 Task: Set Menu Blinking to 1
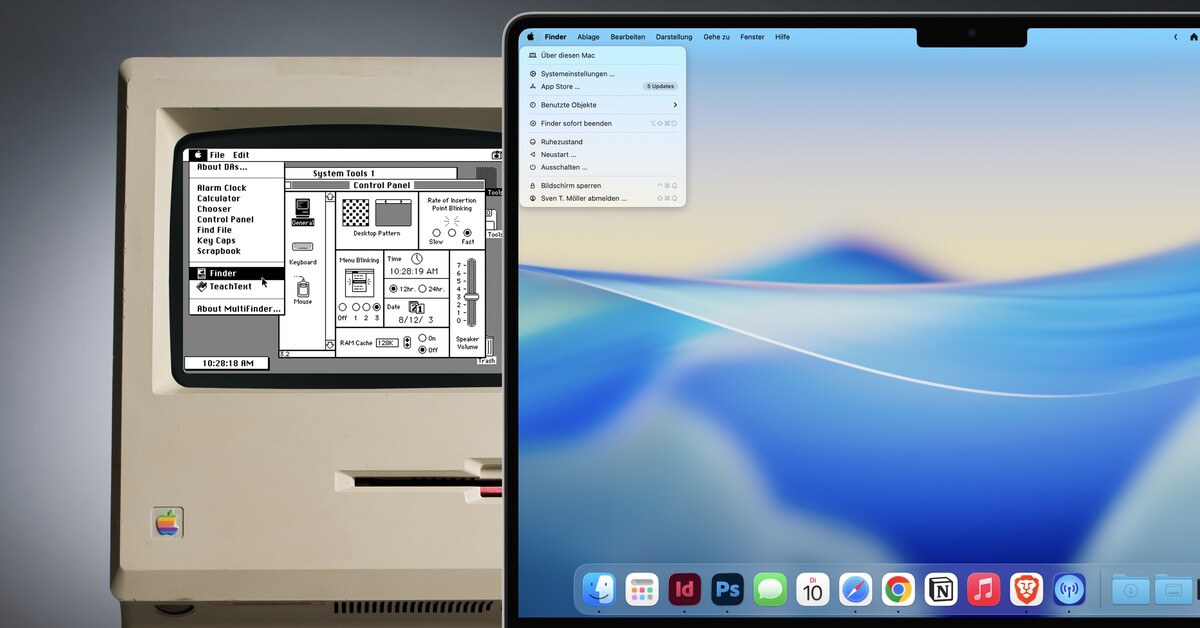pyautogui.click(x=354, y=308)
